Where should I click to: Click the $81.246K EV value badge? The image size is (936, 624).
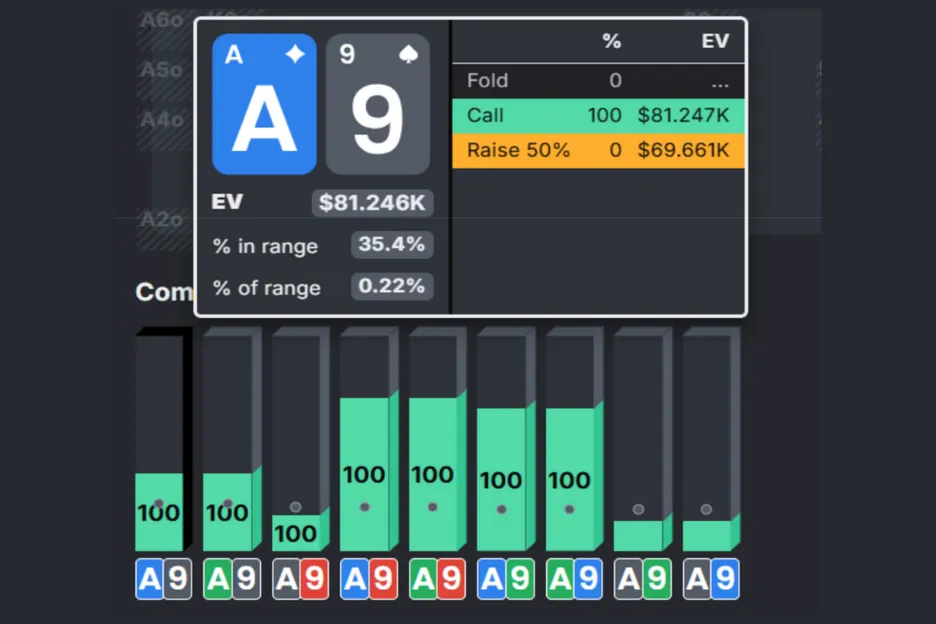point(372,203)
